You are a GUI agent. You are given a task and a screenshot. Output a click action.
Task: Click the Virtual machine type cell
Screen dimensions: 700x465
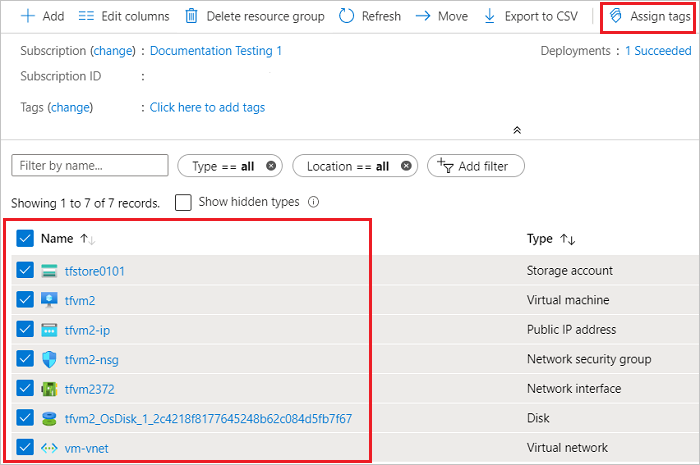click(x=568, y=300)
